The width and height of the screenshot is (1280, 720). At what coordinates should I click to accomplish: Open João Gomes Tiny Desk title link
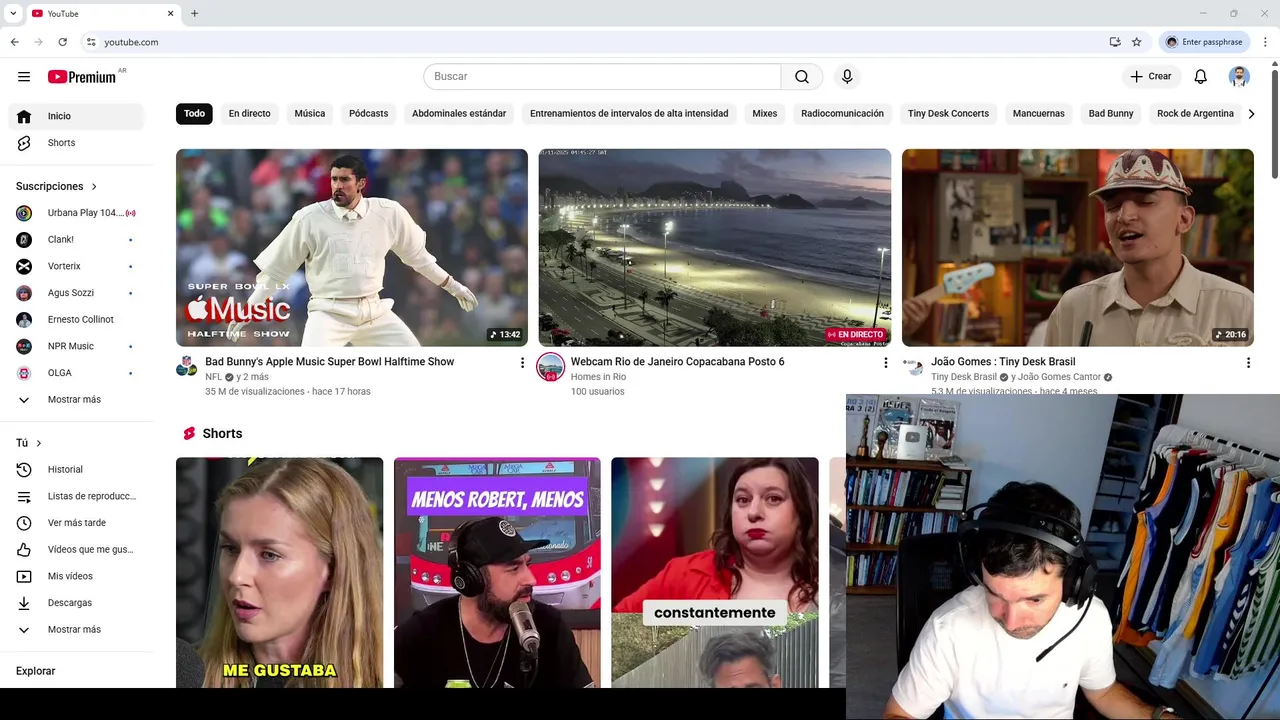pos(1003,362)
